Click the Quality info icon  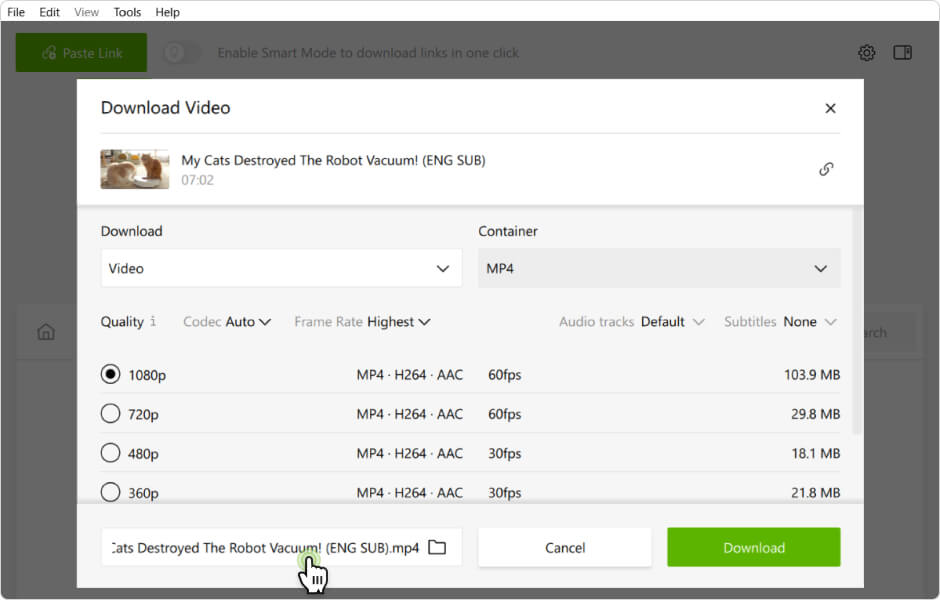(153, 322)
